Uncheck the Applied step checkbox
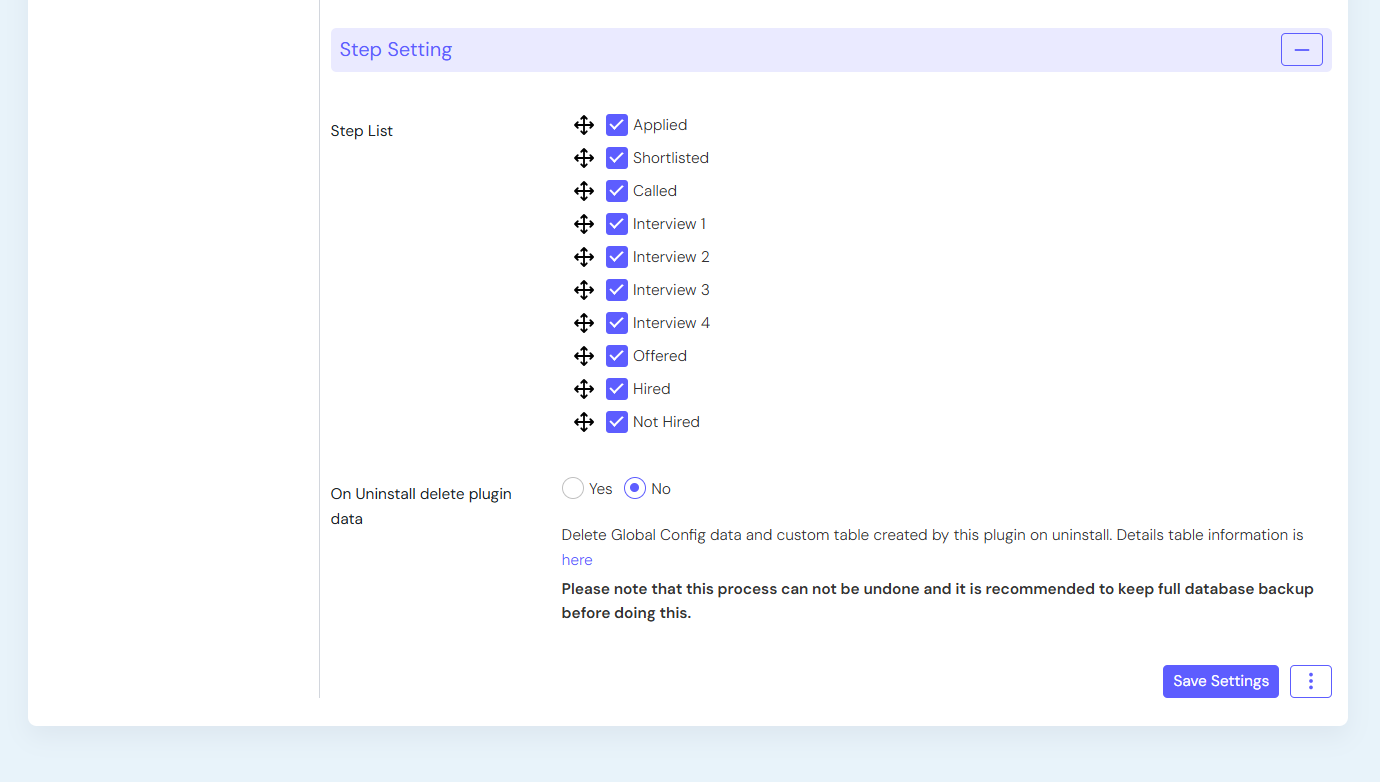 coord(617,125)
